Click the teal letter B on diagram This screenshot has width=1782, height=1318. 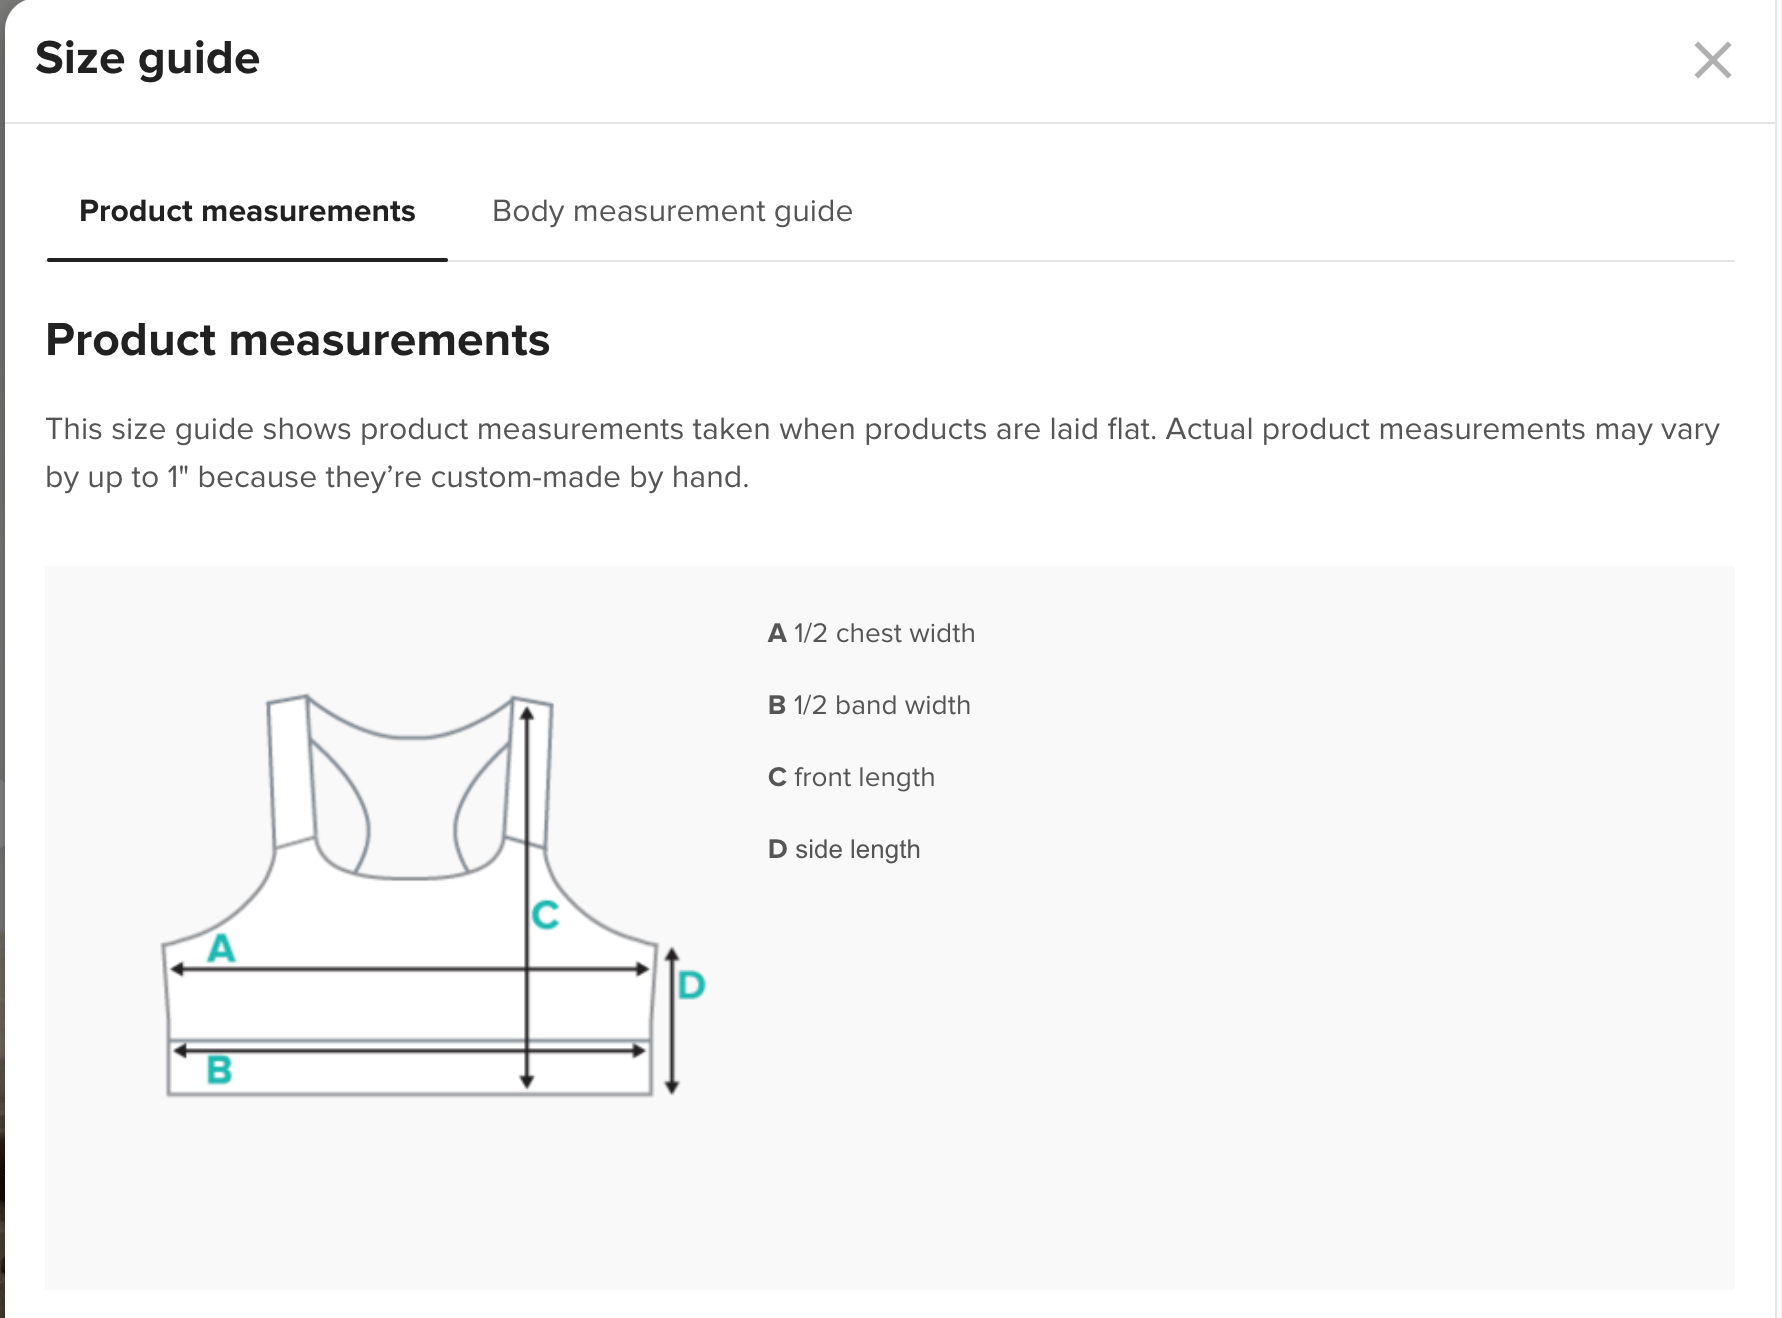tap(219, 1070)
